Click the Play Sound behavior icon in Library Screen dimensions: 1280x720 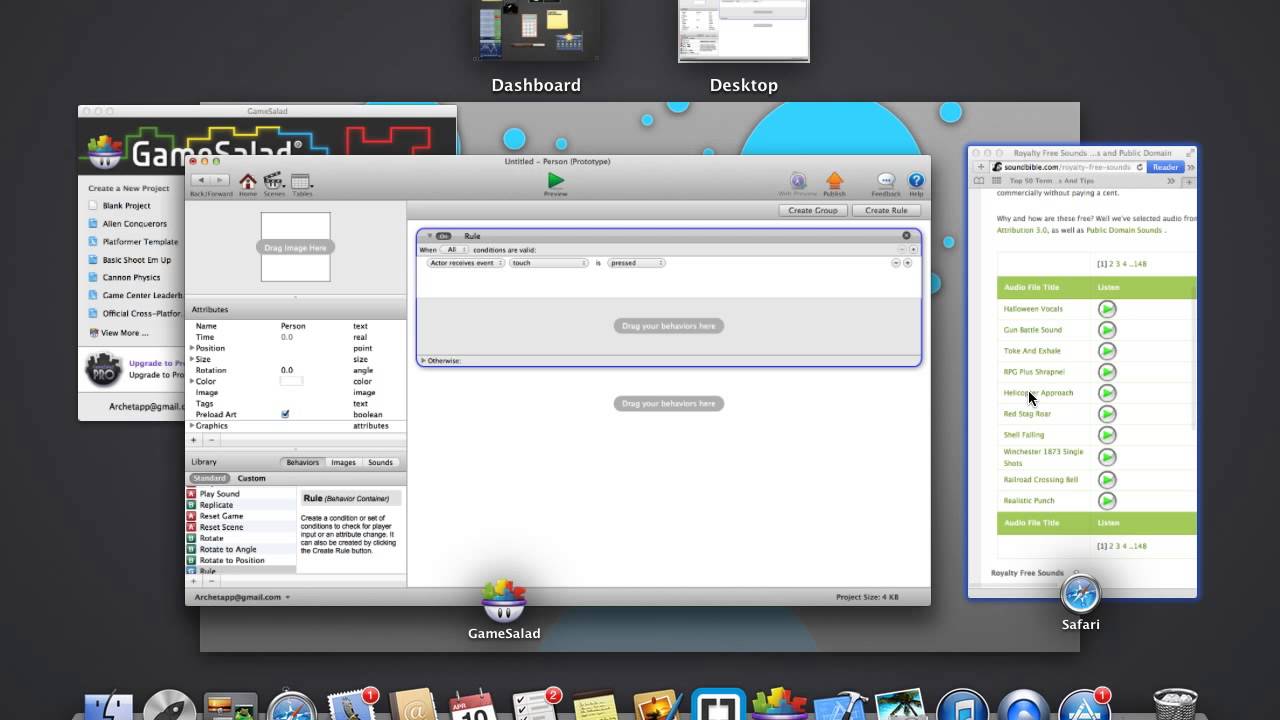click(191, 494)
